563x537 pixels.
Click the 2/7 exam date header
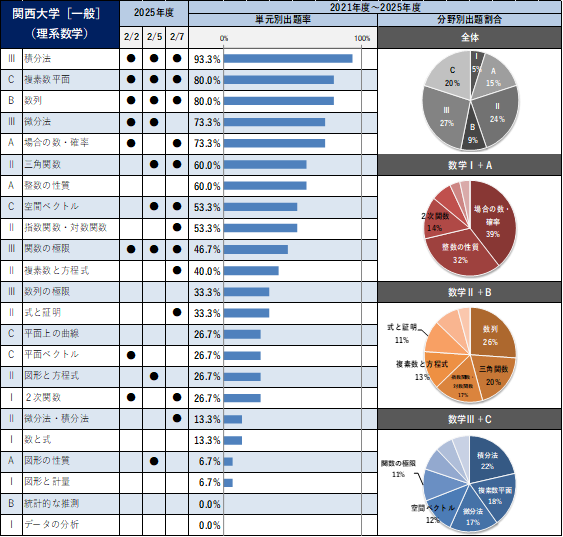click(x=177, y=37)
